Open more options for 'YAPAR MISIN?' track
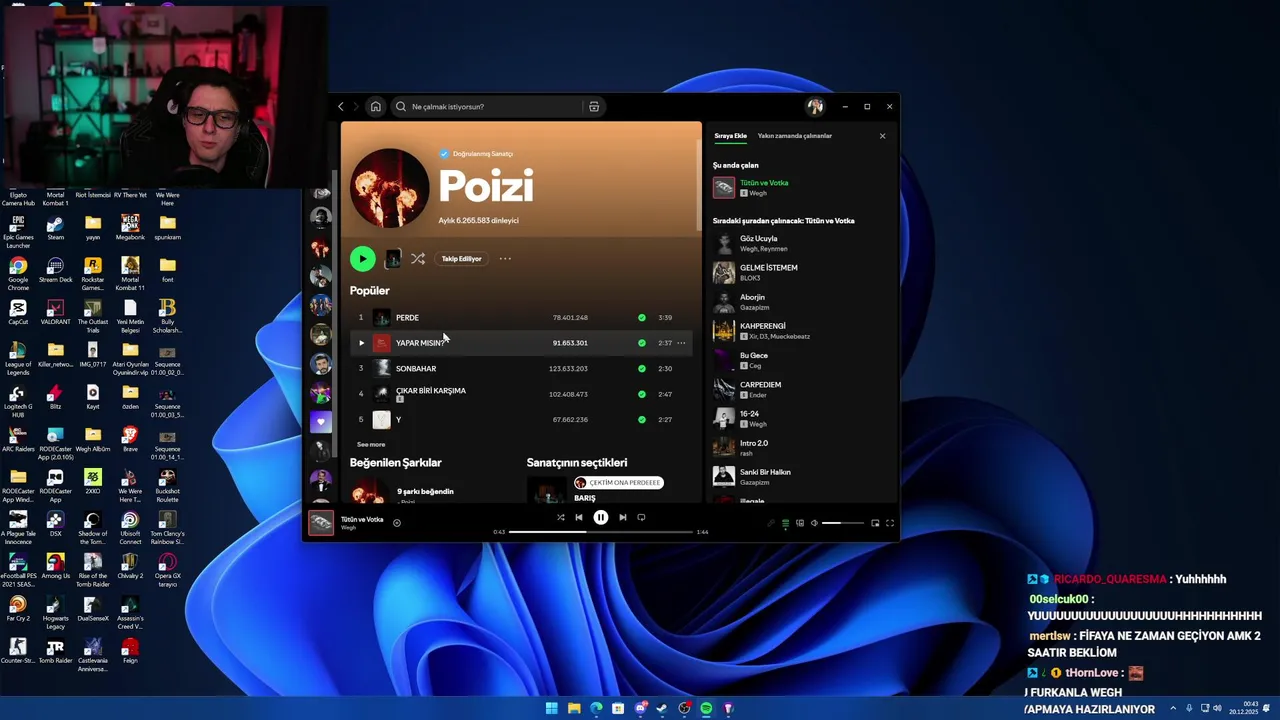The height and width of the screenshot is (720, 1280). coord(681,343)
